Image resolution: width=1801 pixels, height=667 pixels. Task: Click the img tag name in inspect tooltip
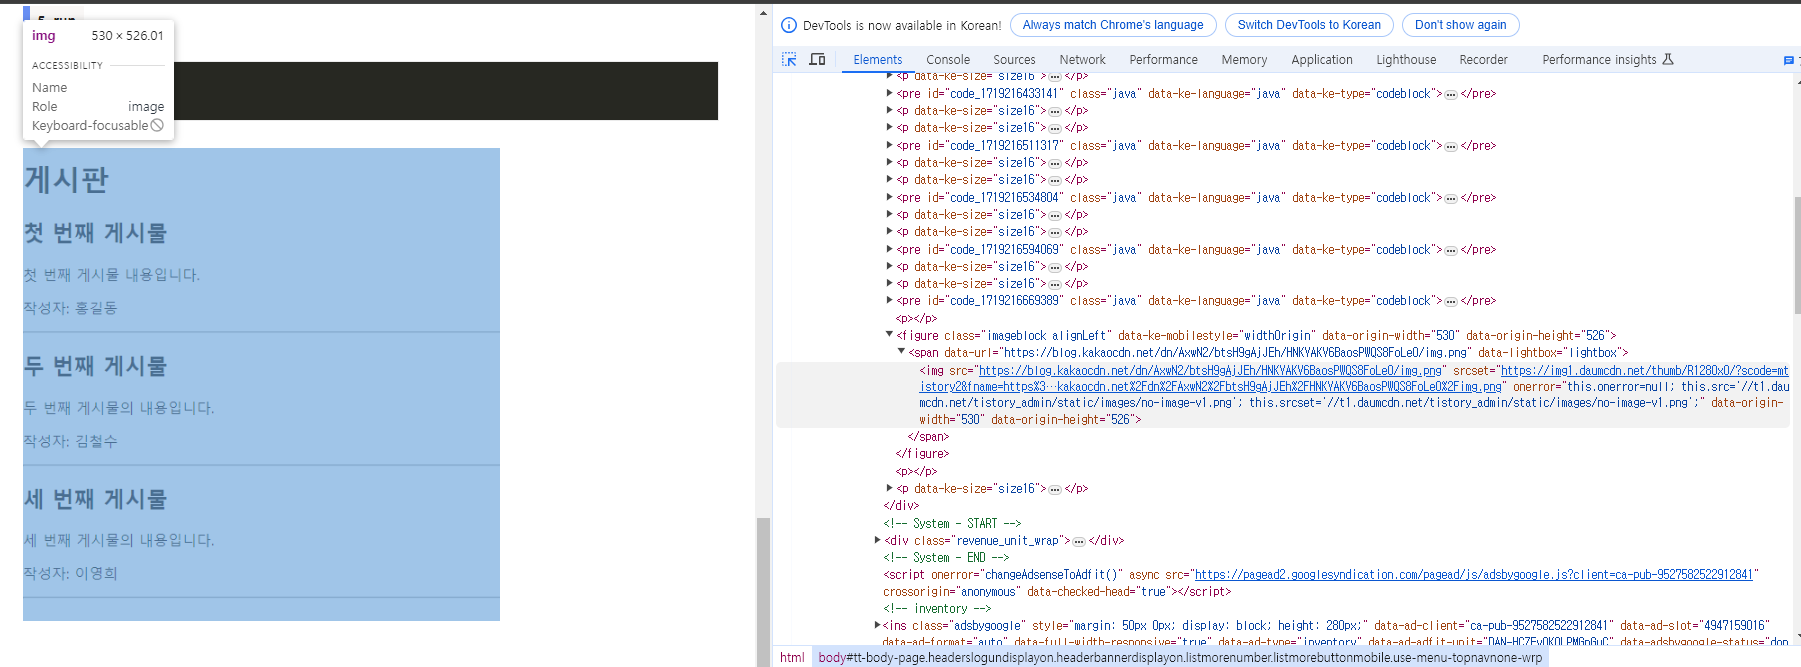(x=44, y=35)
